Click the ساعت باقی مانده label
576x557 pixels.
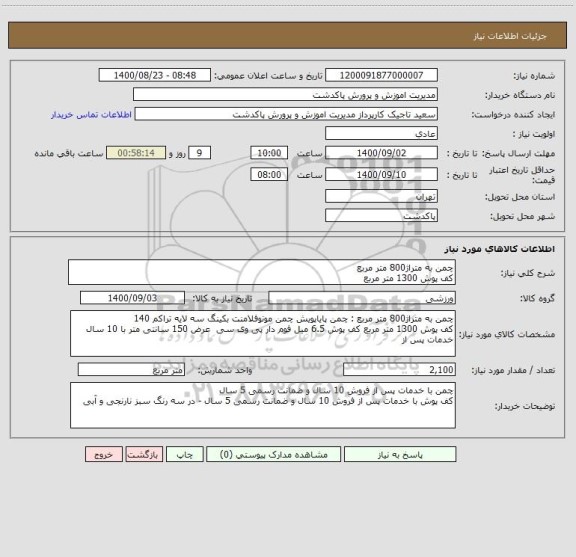point(69,153)
